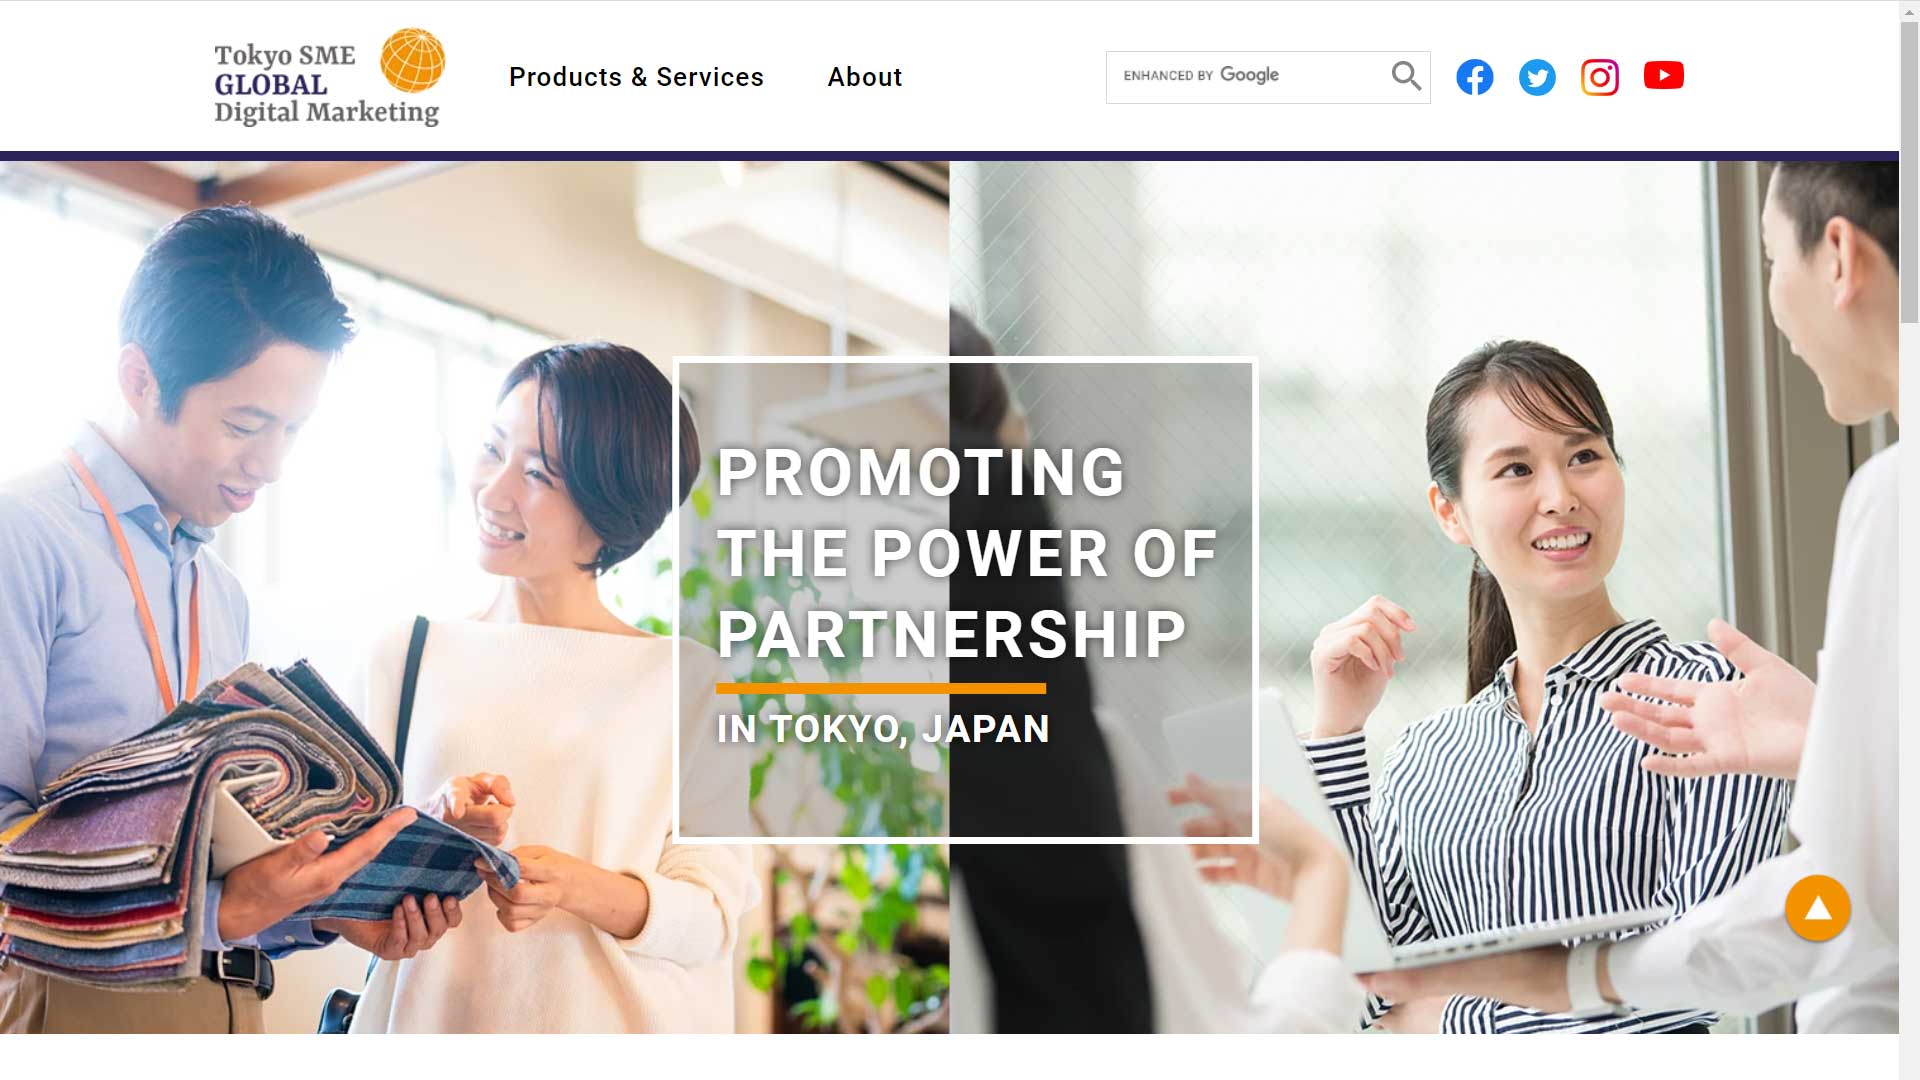Click the magnifier search icon
Viewport: 1920px width, 1080px height.
1406,76
